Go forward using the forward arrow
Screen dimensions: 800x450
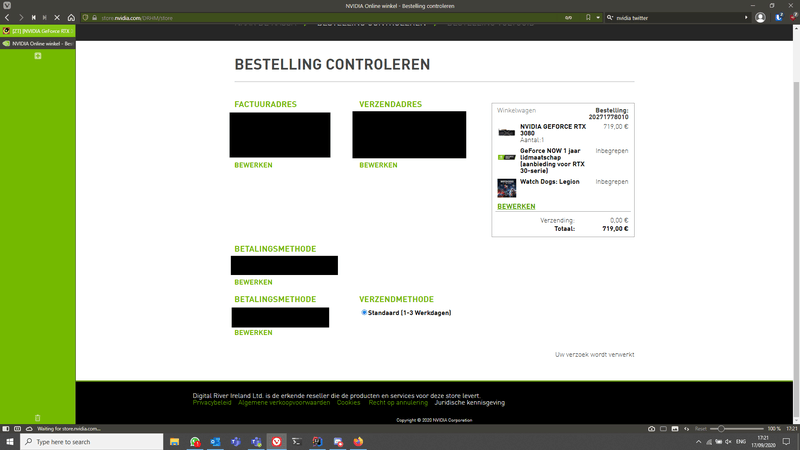click(x=21, y=18)
